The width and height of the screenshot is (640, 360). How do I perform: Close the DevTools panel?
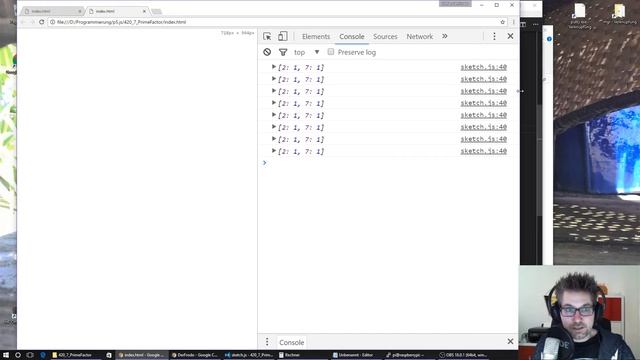tap(510, 36)
